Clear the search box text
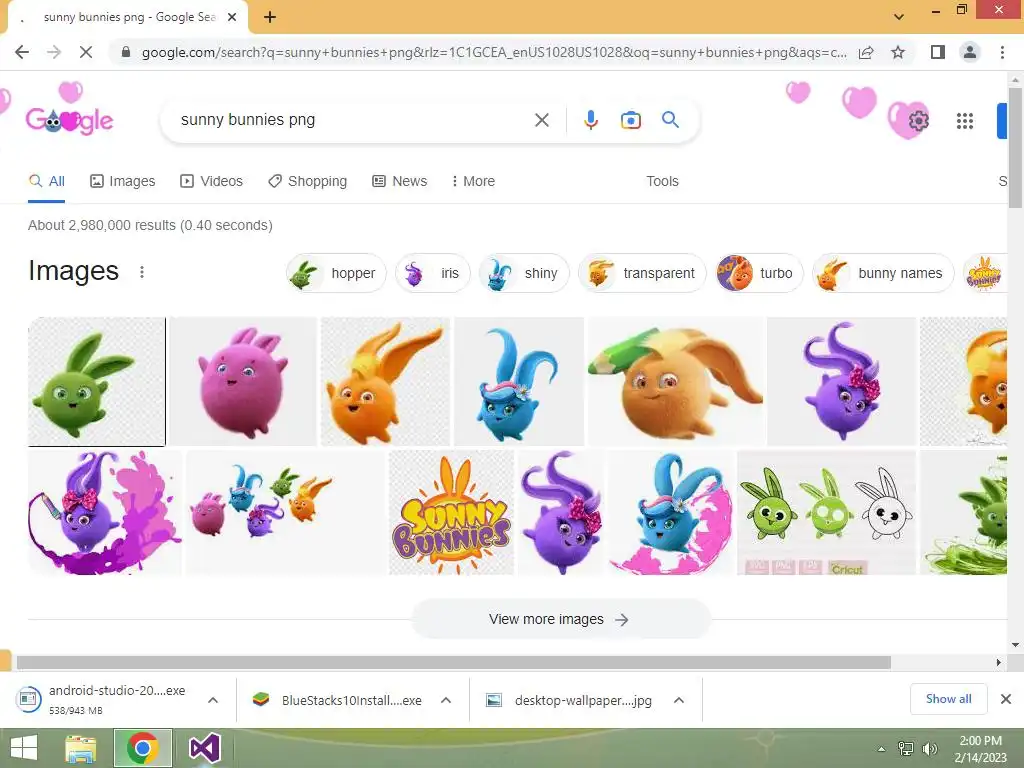1024x768 pixels. coord(541,120)
